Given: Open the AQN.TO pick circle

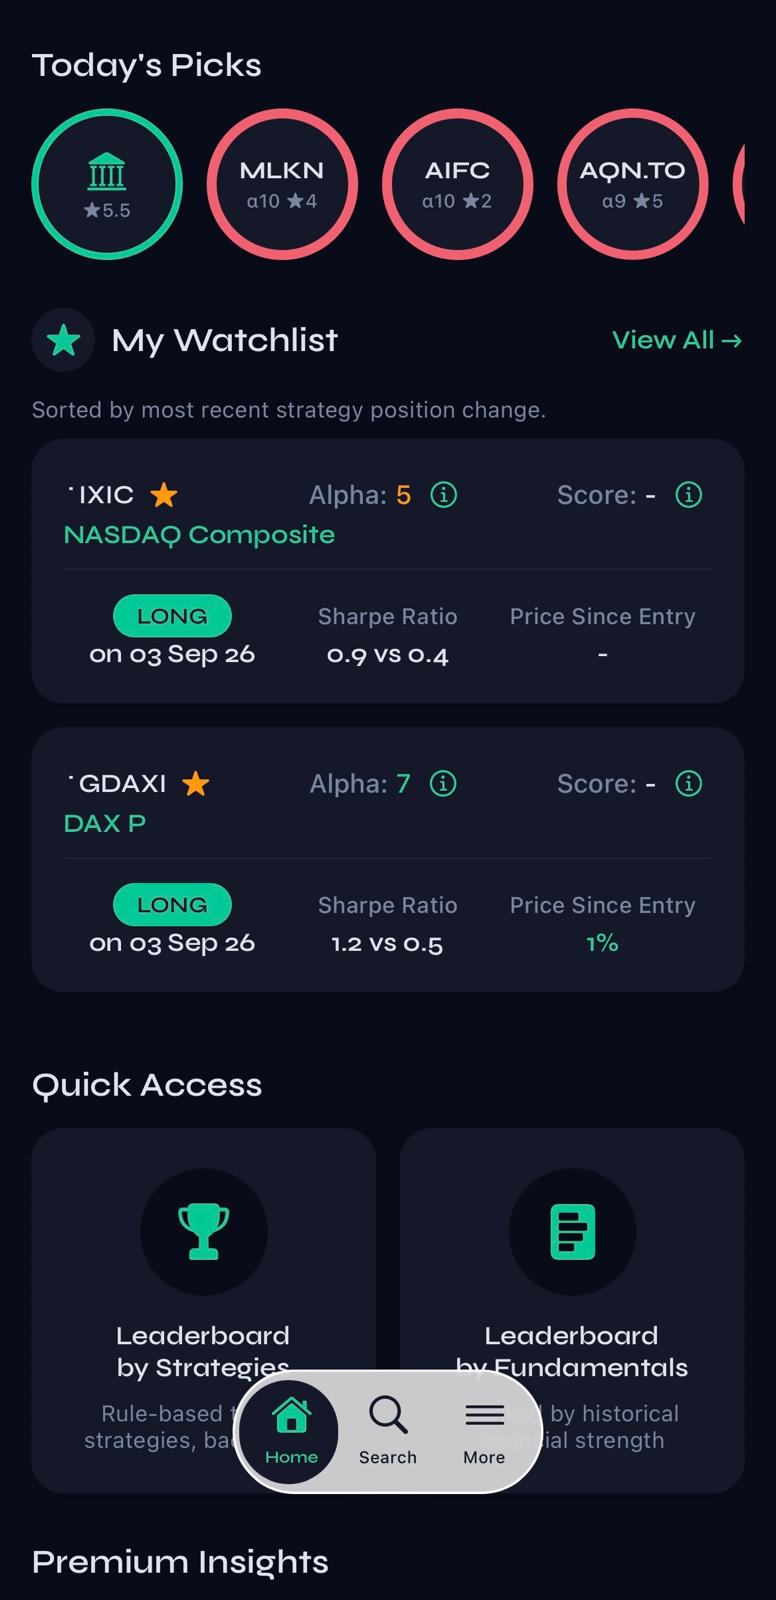Looking at the screenshot, I should [x=632, y=184].
